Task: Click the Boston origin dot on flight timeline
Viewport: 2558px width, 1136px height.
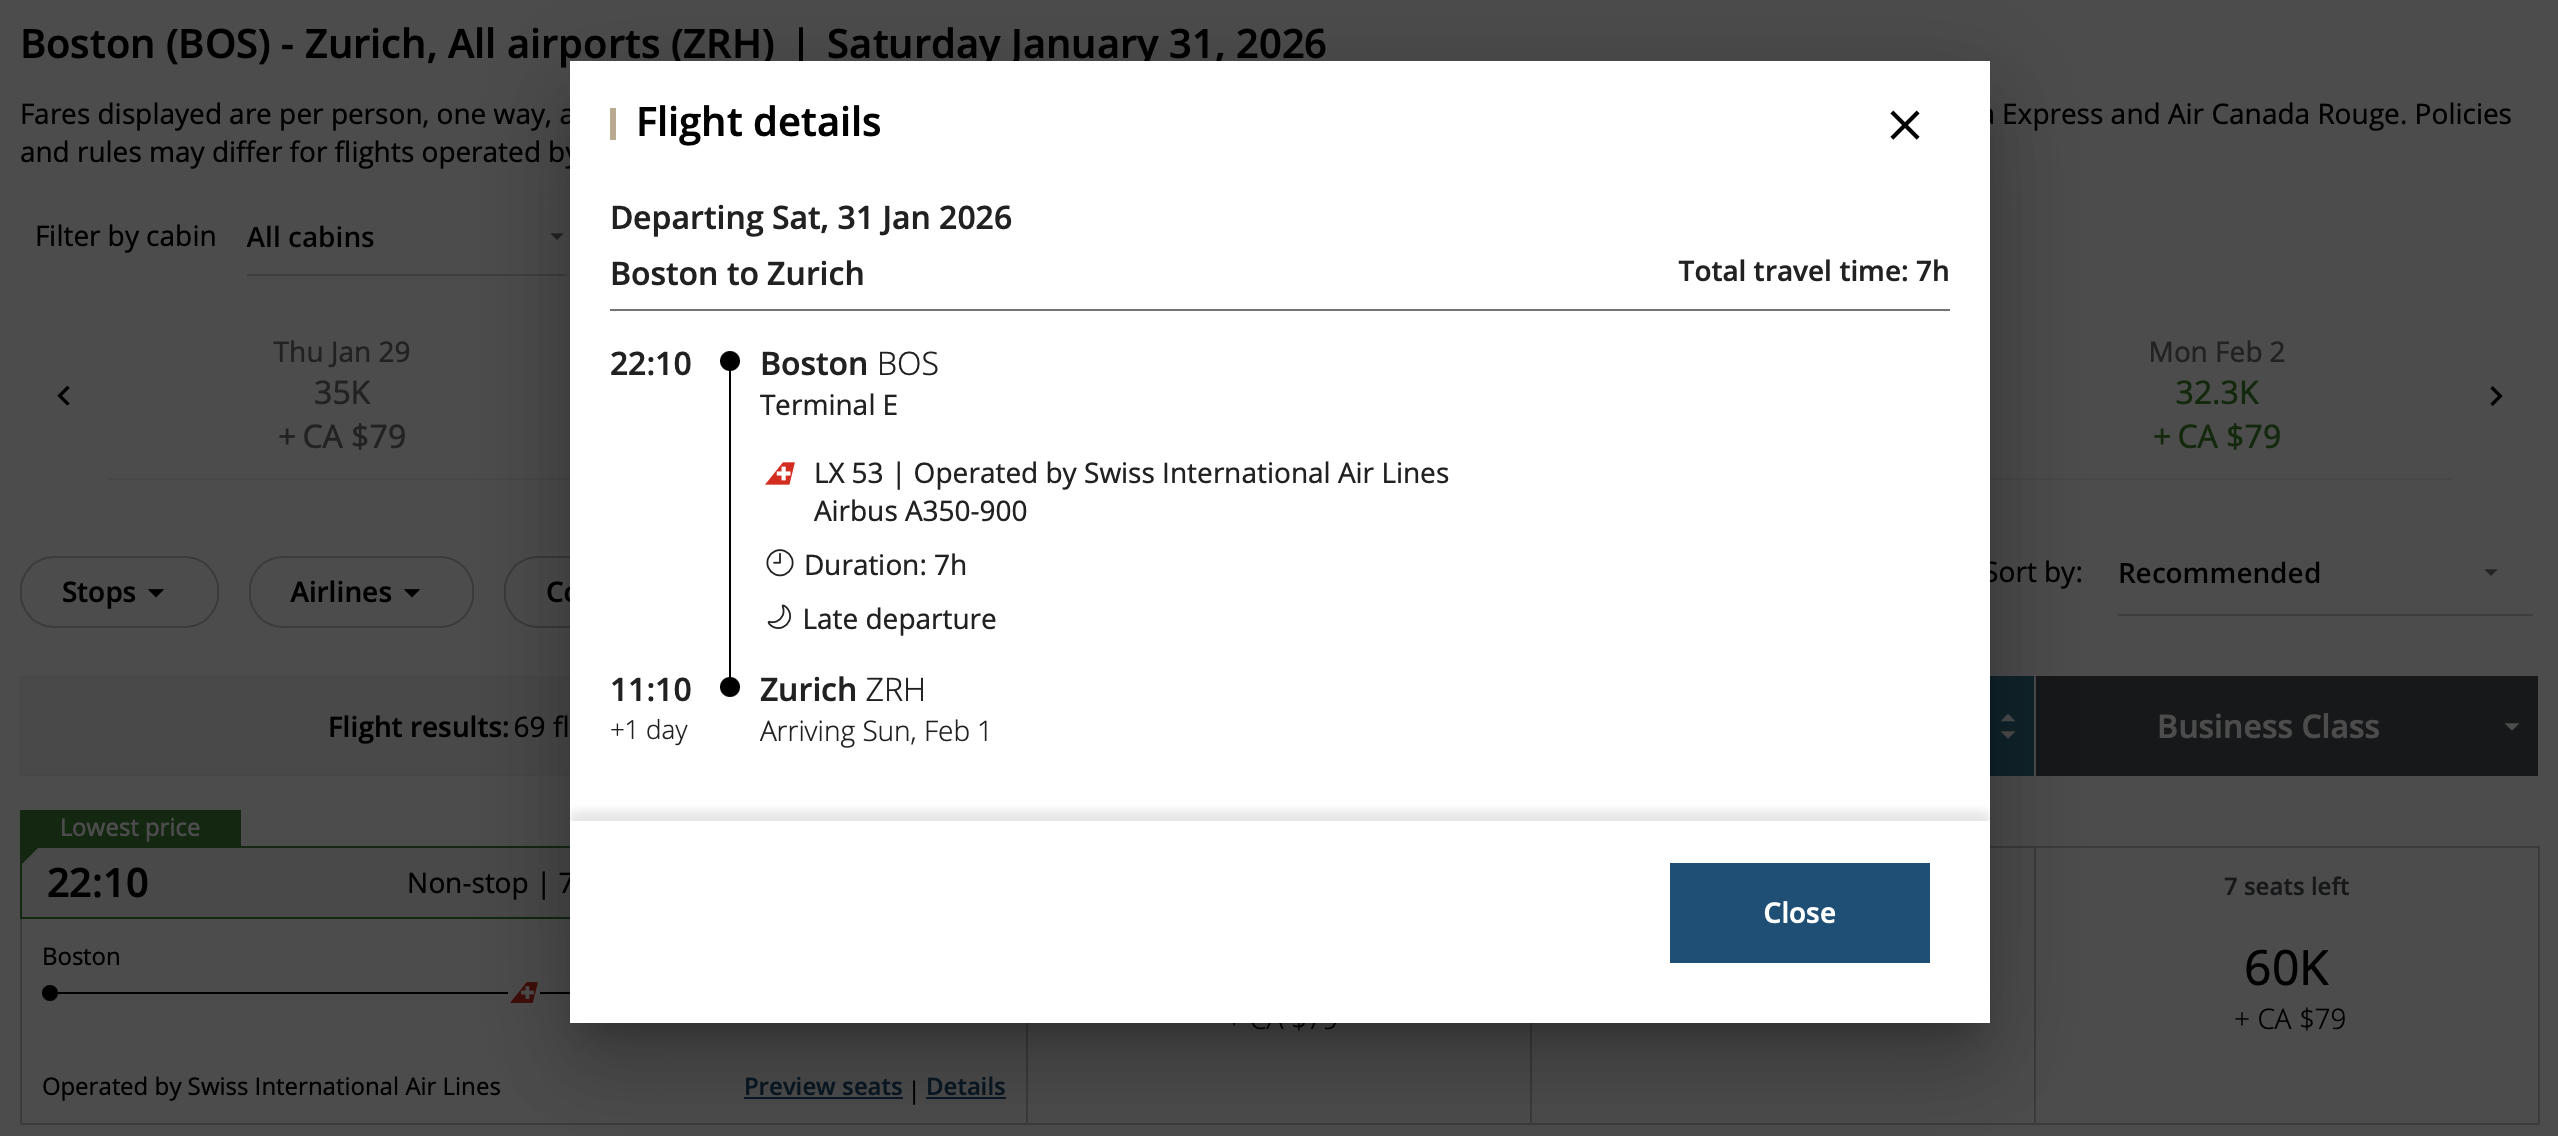Action: 50,993
